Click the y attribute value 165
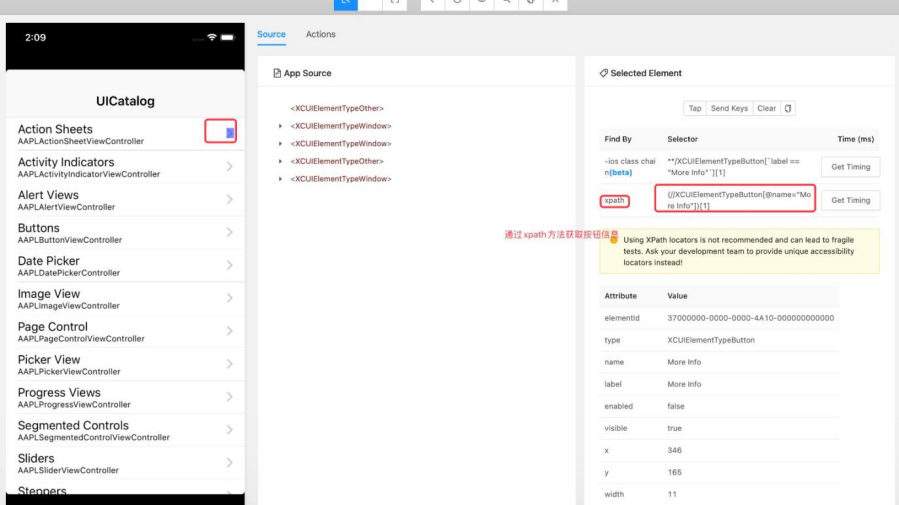This screenshot has height=505, width=899. (x=674, y=472)
